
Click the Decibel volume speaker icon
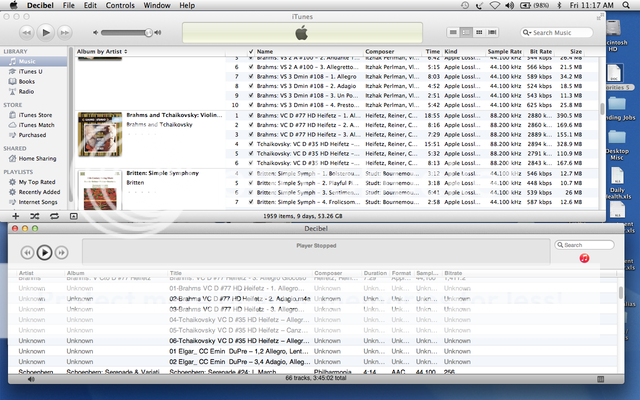click(x=31, y=379)
